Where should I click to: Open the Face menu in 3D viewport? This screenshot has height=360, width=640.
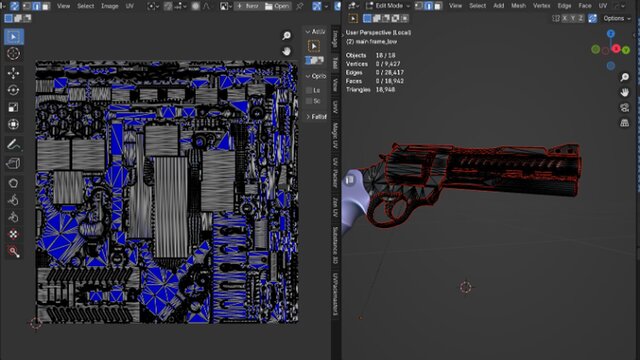click(584, 6)
